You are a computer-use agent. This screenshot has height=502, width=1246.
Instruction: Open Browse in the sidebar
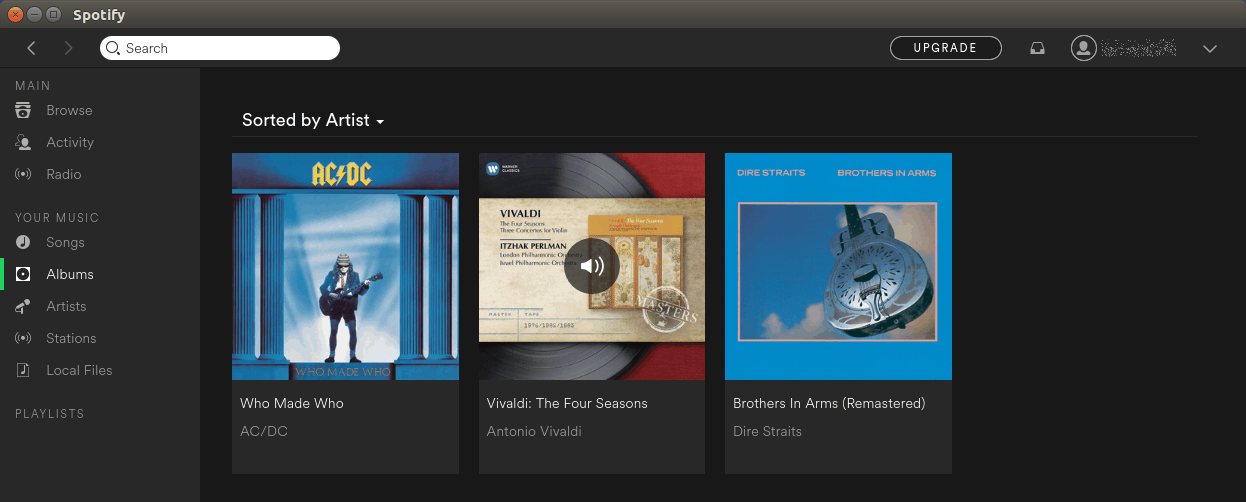(x=69, y=110)
